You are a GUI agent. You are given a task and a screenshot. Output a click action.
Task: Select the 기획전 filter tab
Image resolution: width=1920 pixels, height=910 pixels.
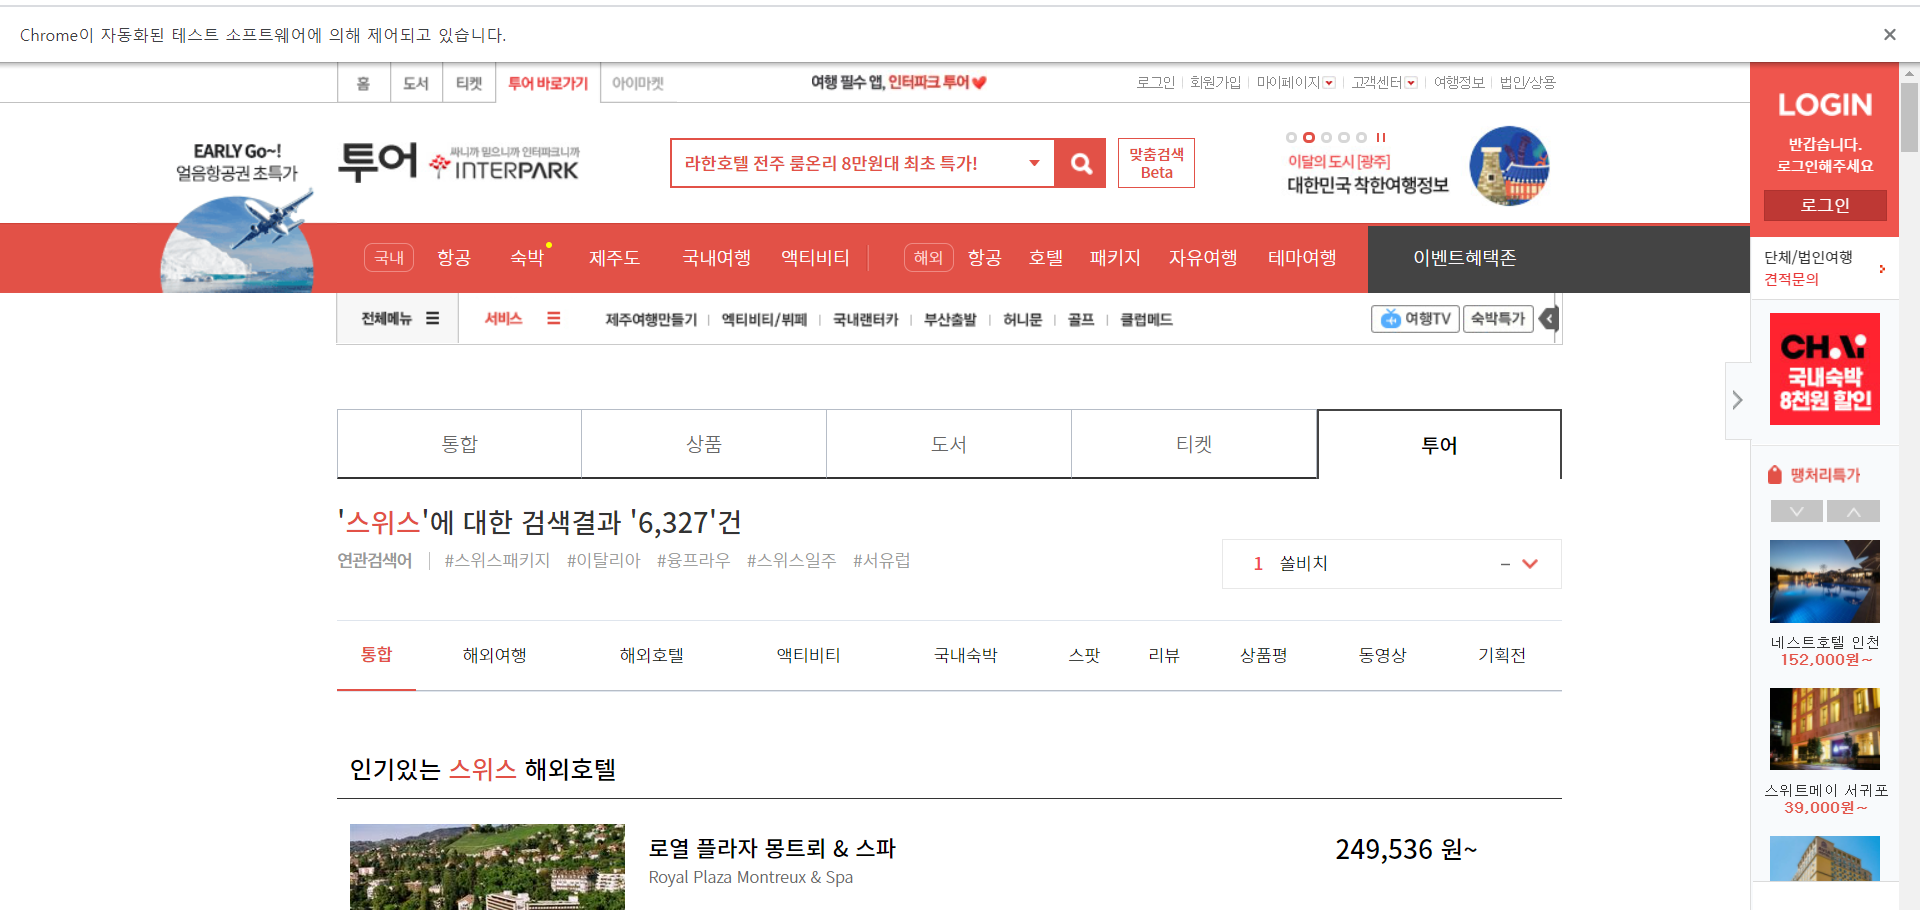point(1501,655)
